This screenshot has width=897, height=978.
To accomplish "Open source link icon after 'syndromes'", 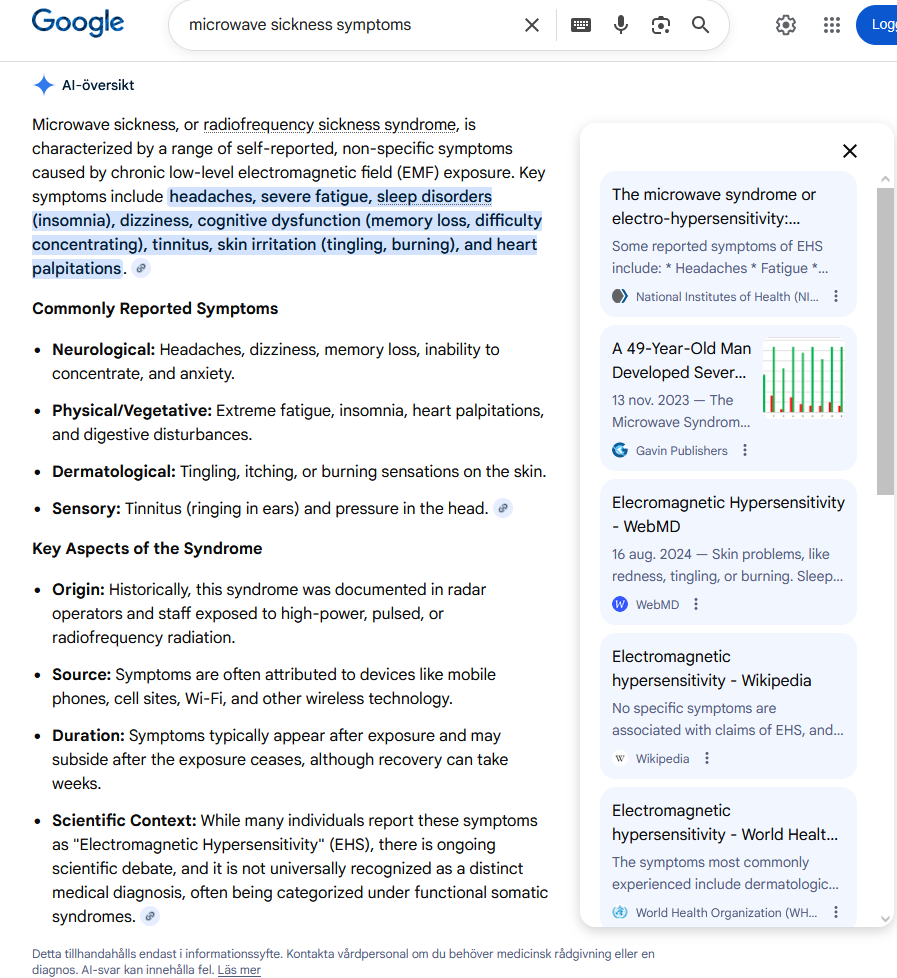I will pyautogui.click(x=150, y=916).
